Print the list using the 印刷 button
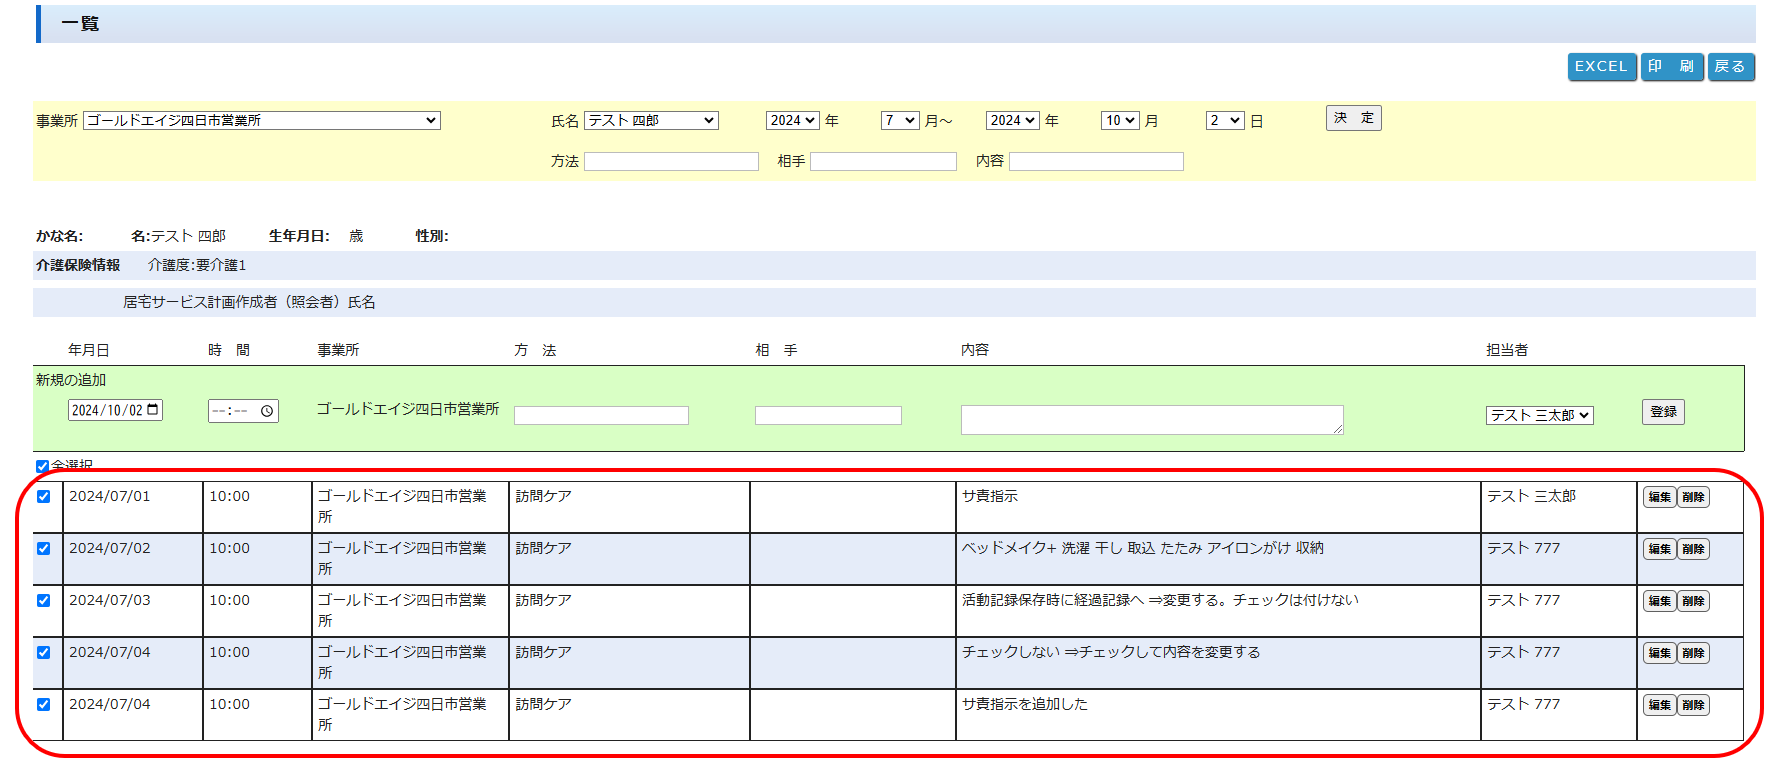Image resolution: width=1777 pixels, height=768 pixels. click(x=1671, y=67)
